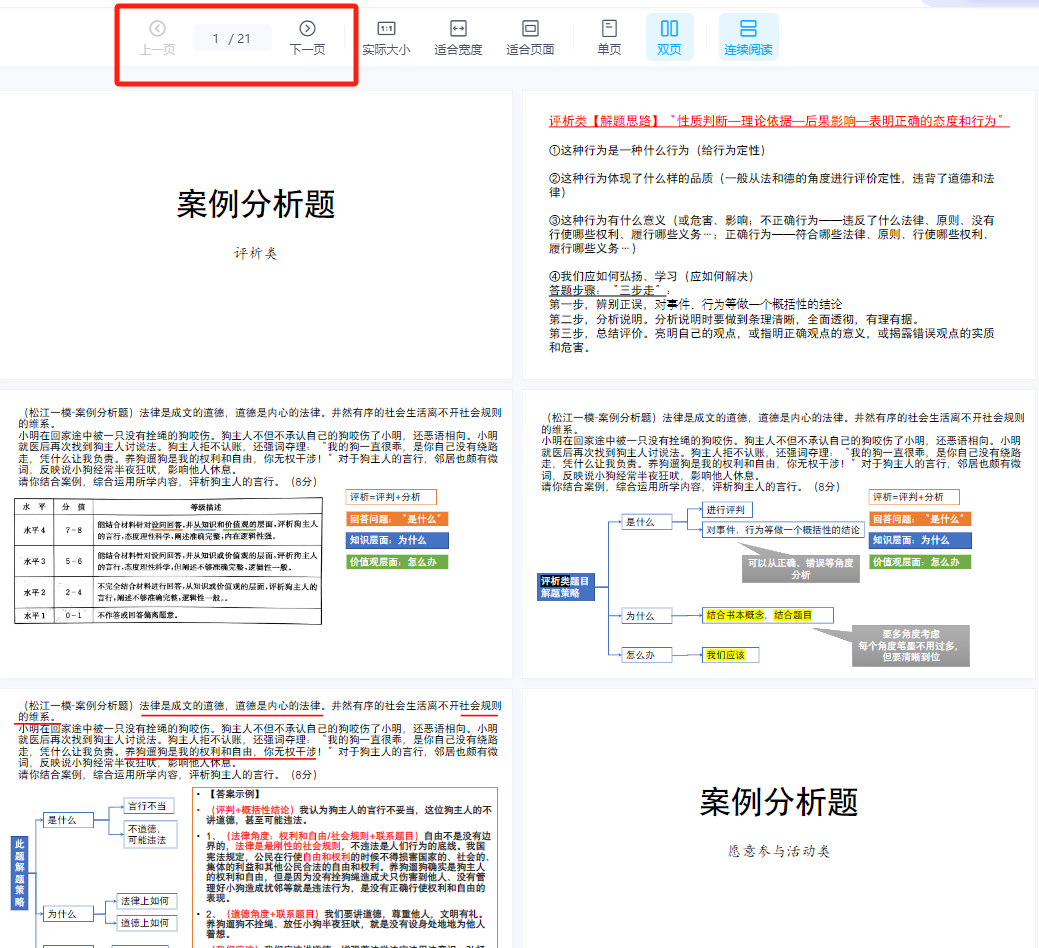
Task: Open the first page thumbnail titled 案例分析题 评析类
Action: (256, 235)
